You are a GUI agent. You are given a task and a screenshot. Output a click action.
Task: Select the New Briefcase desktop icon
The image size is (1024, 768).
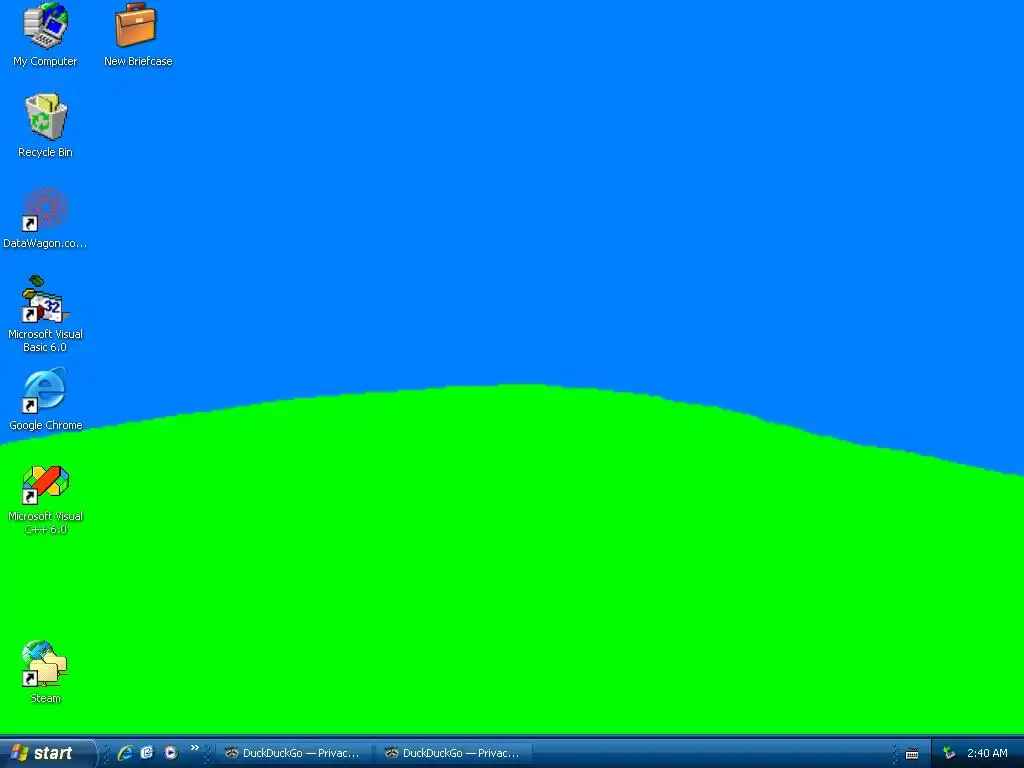(138, 36)
